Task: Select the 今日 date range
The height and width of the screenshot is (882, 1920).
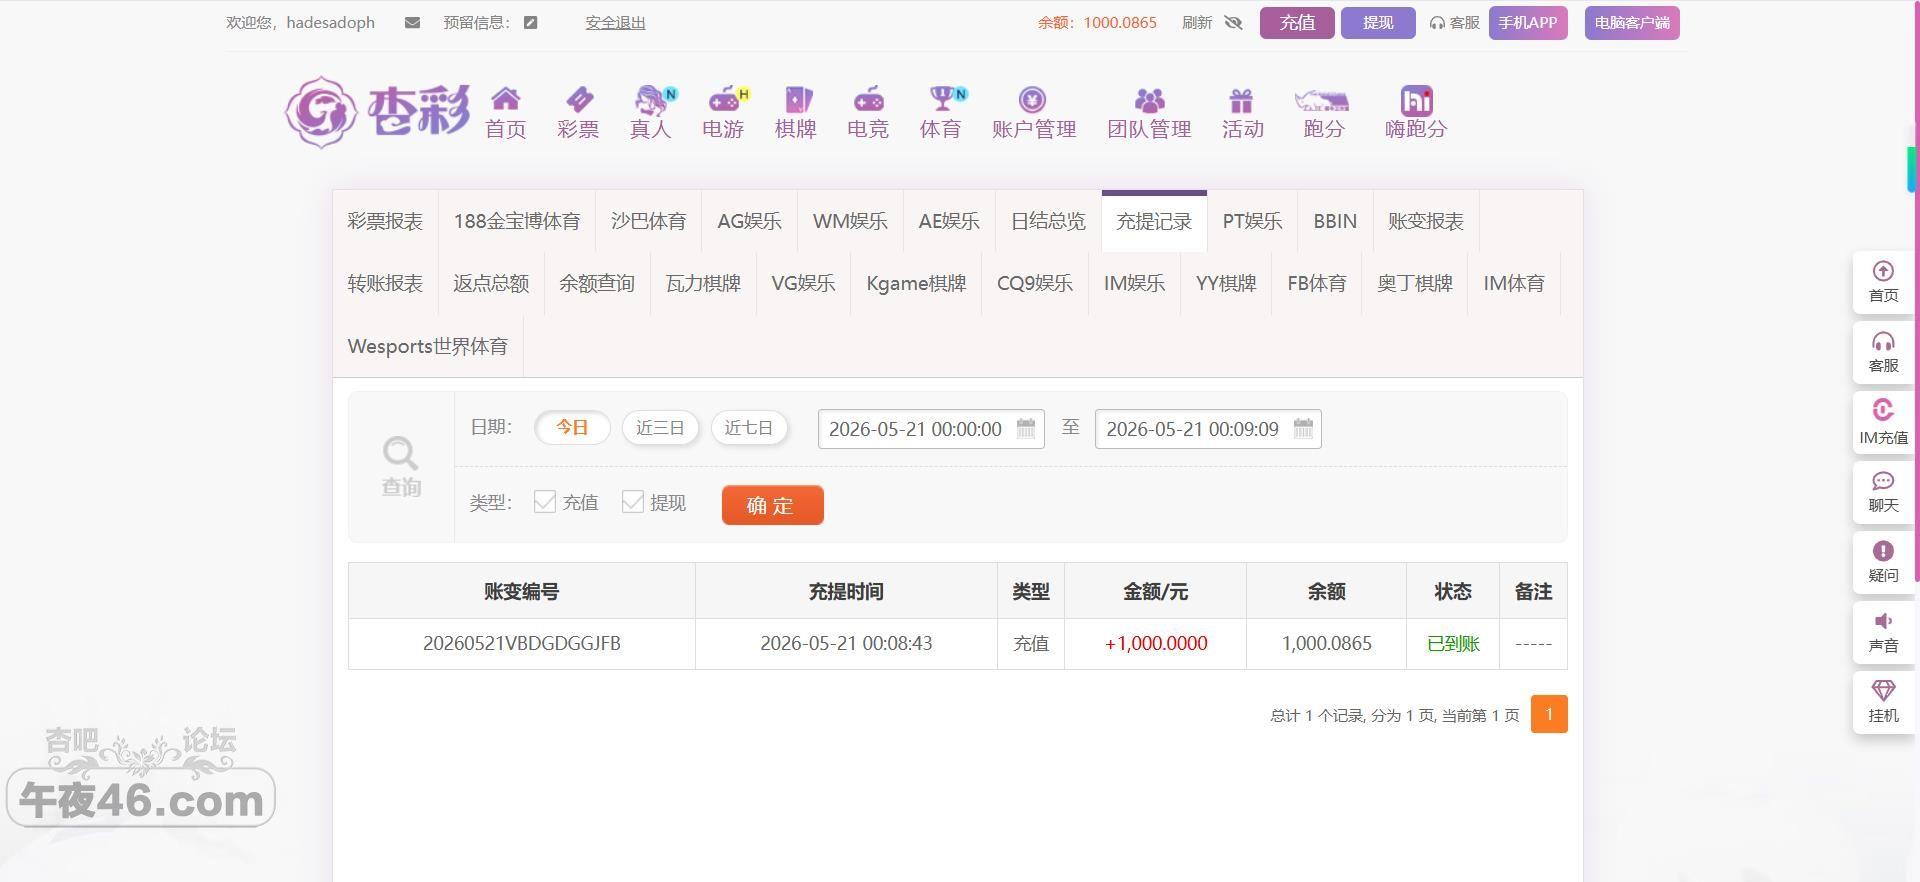Action: [572, 428]
